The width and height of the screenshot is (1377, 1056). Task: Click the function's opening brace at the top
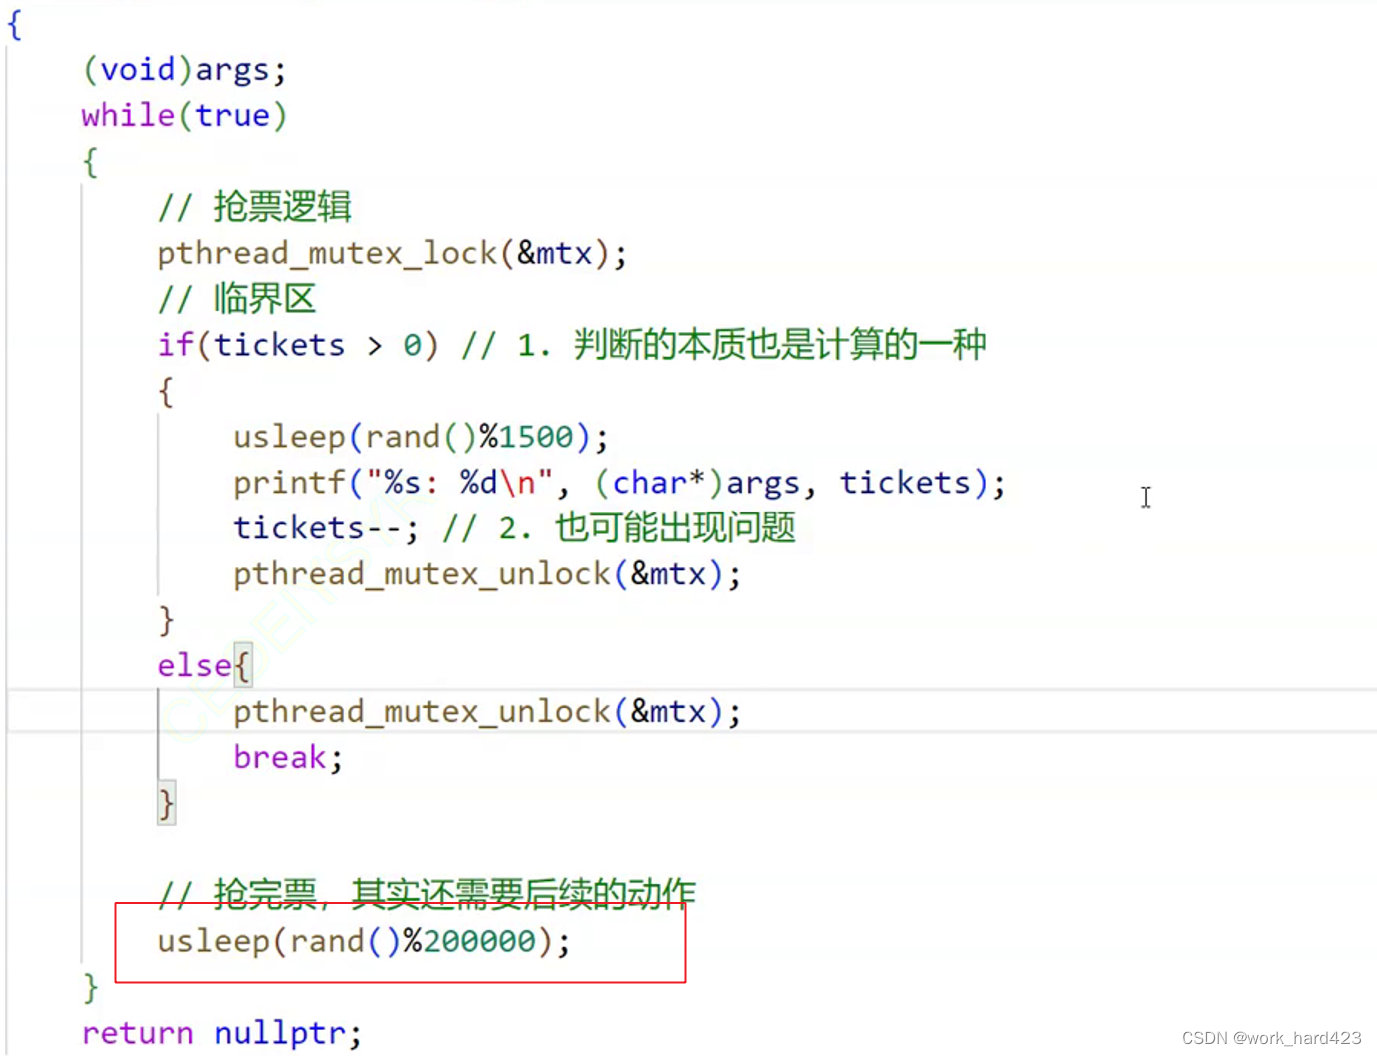14,24
